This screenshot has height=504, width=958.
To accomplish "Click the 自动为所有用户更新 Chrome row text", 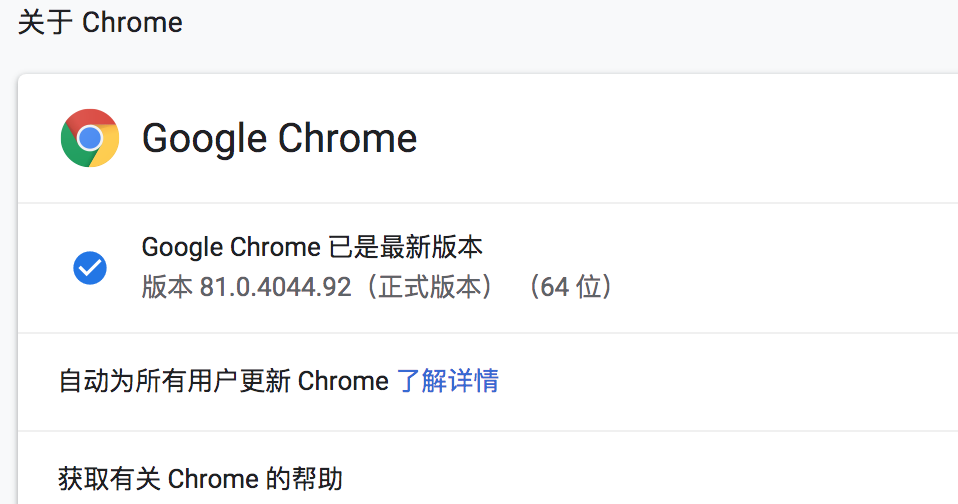I will click(224, 381).
